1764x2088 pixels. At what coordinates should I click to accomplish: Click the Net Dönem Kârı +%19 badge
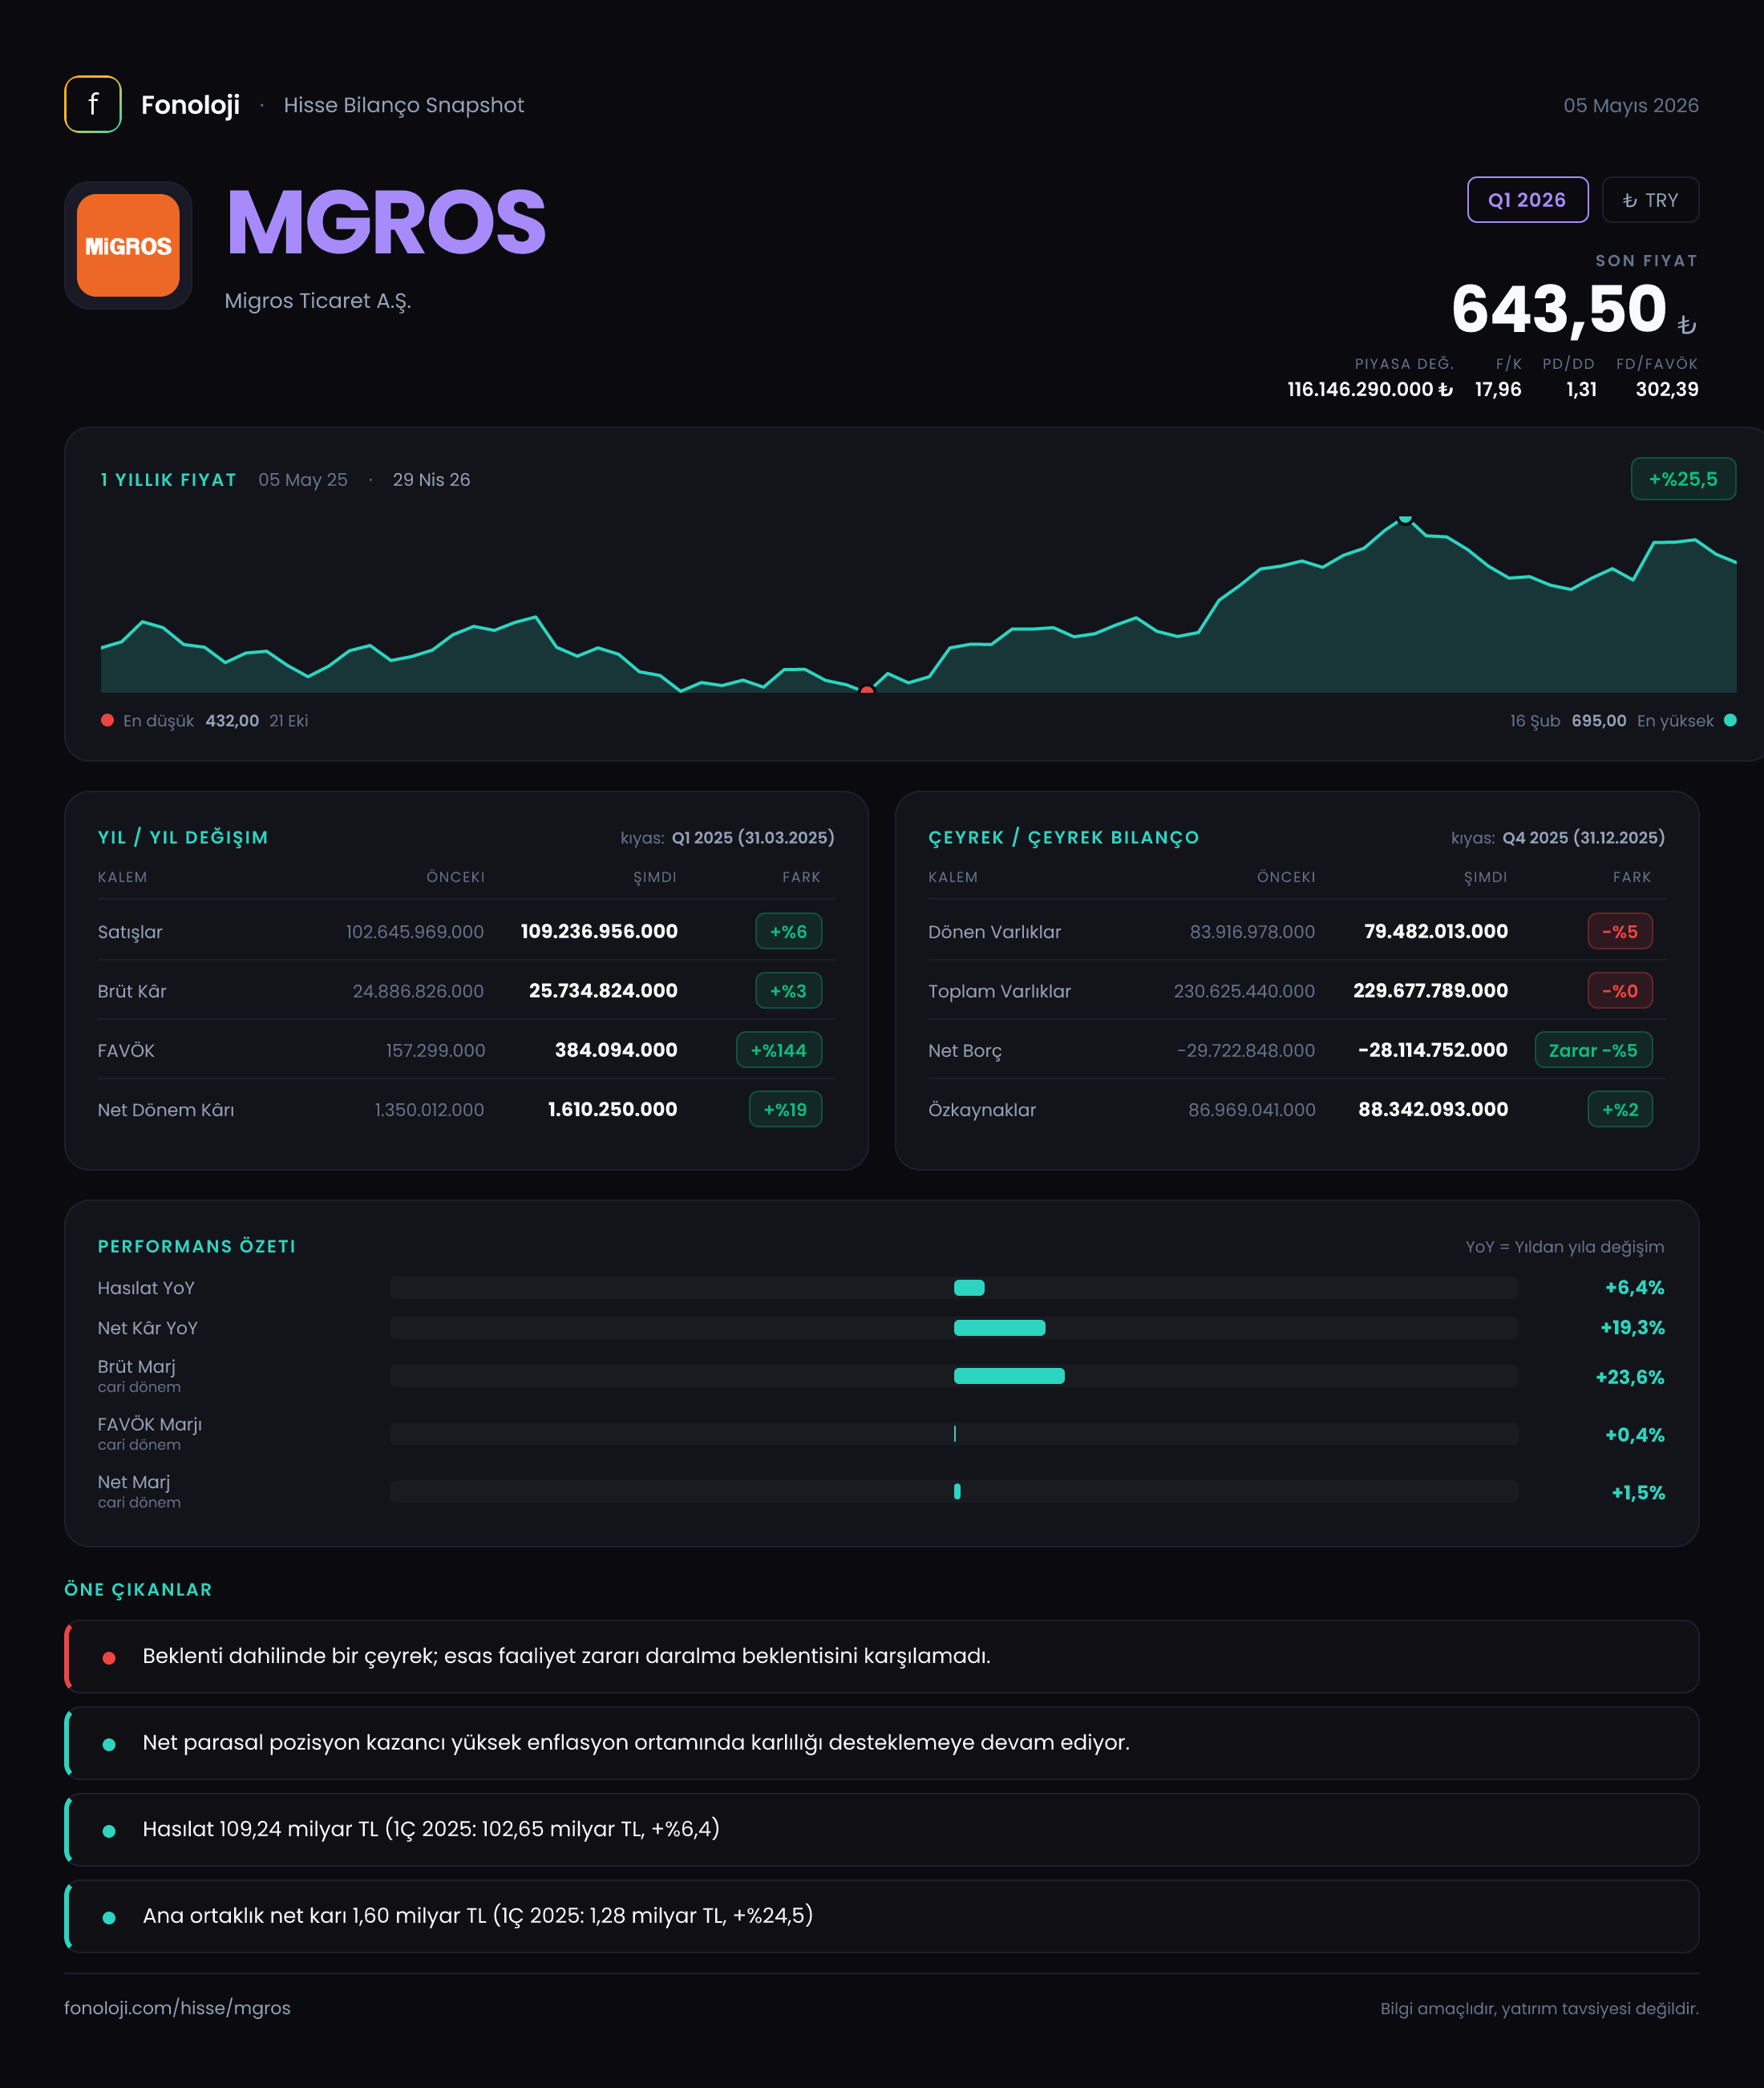[785, 1109]
